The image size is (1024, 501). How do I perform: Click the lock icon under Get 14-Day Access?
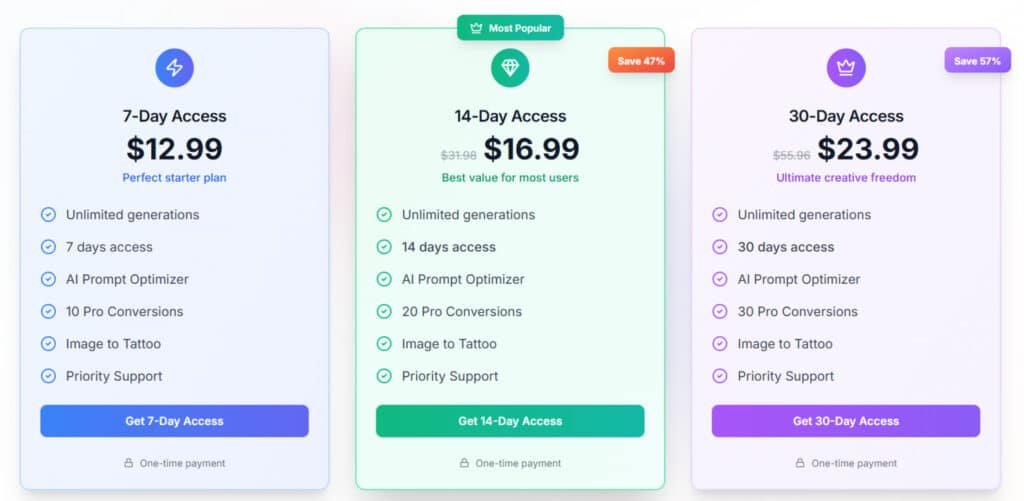pos(464,463)
